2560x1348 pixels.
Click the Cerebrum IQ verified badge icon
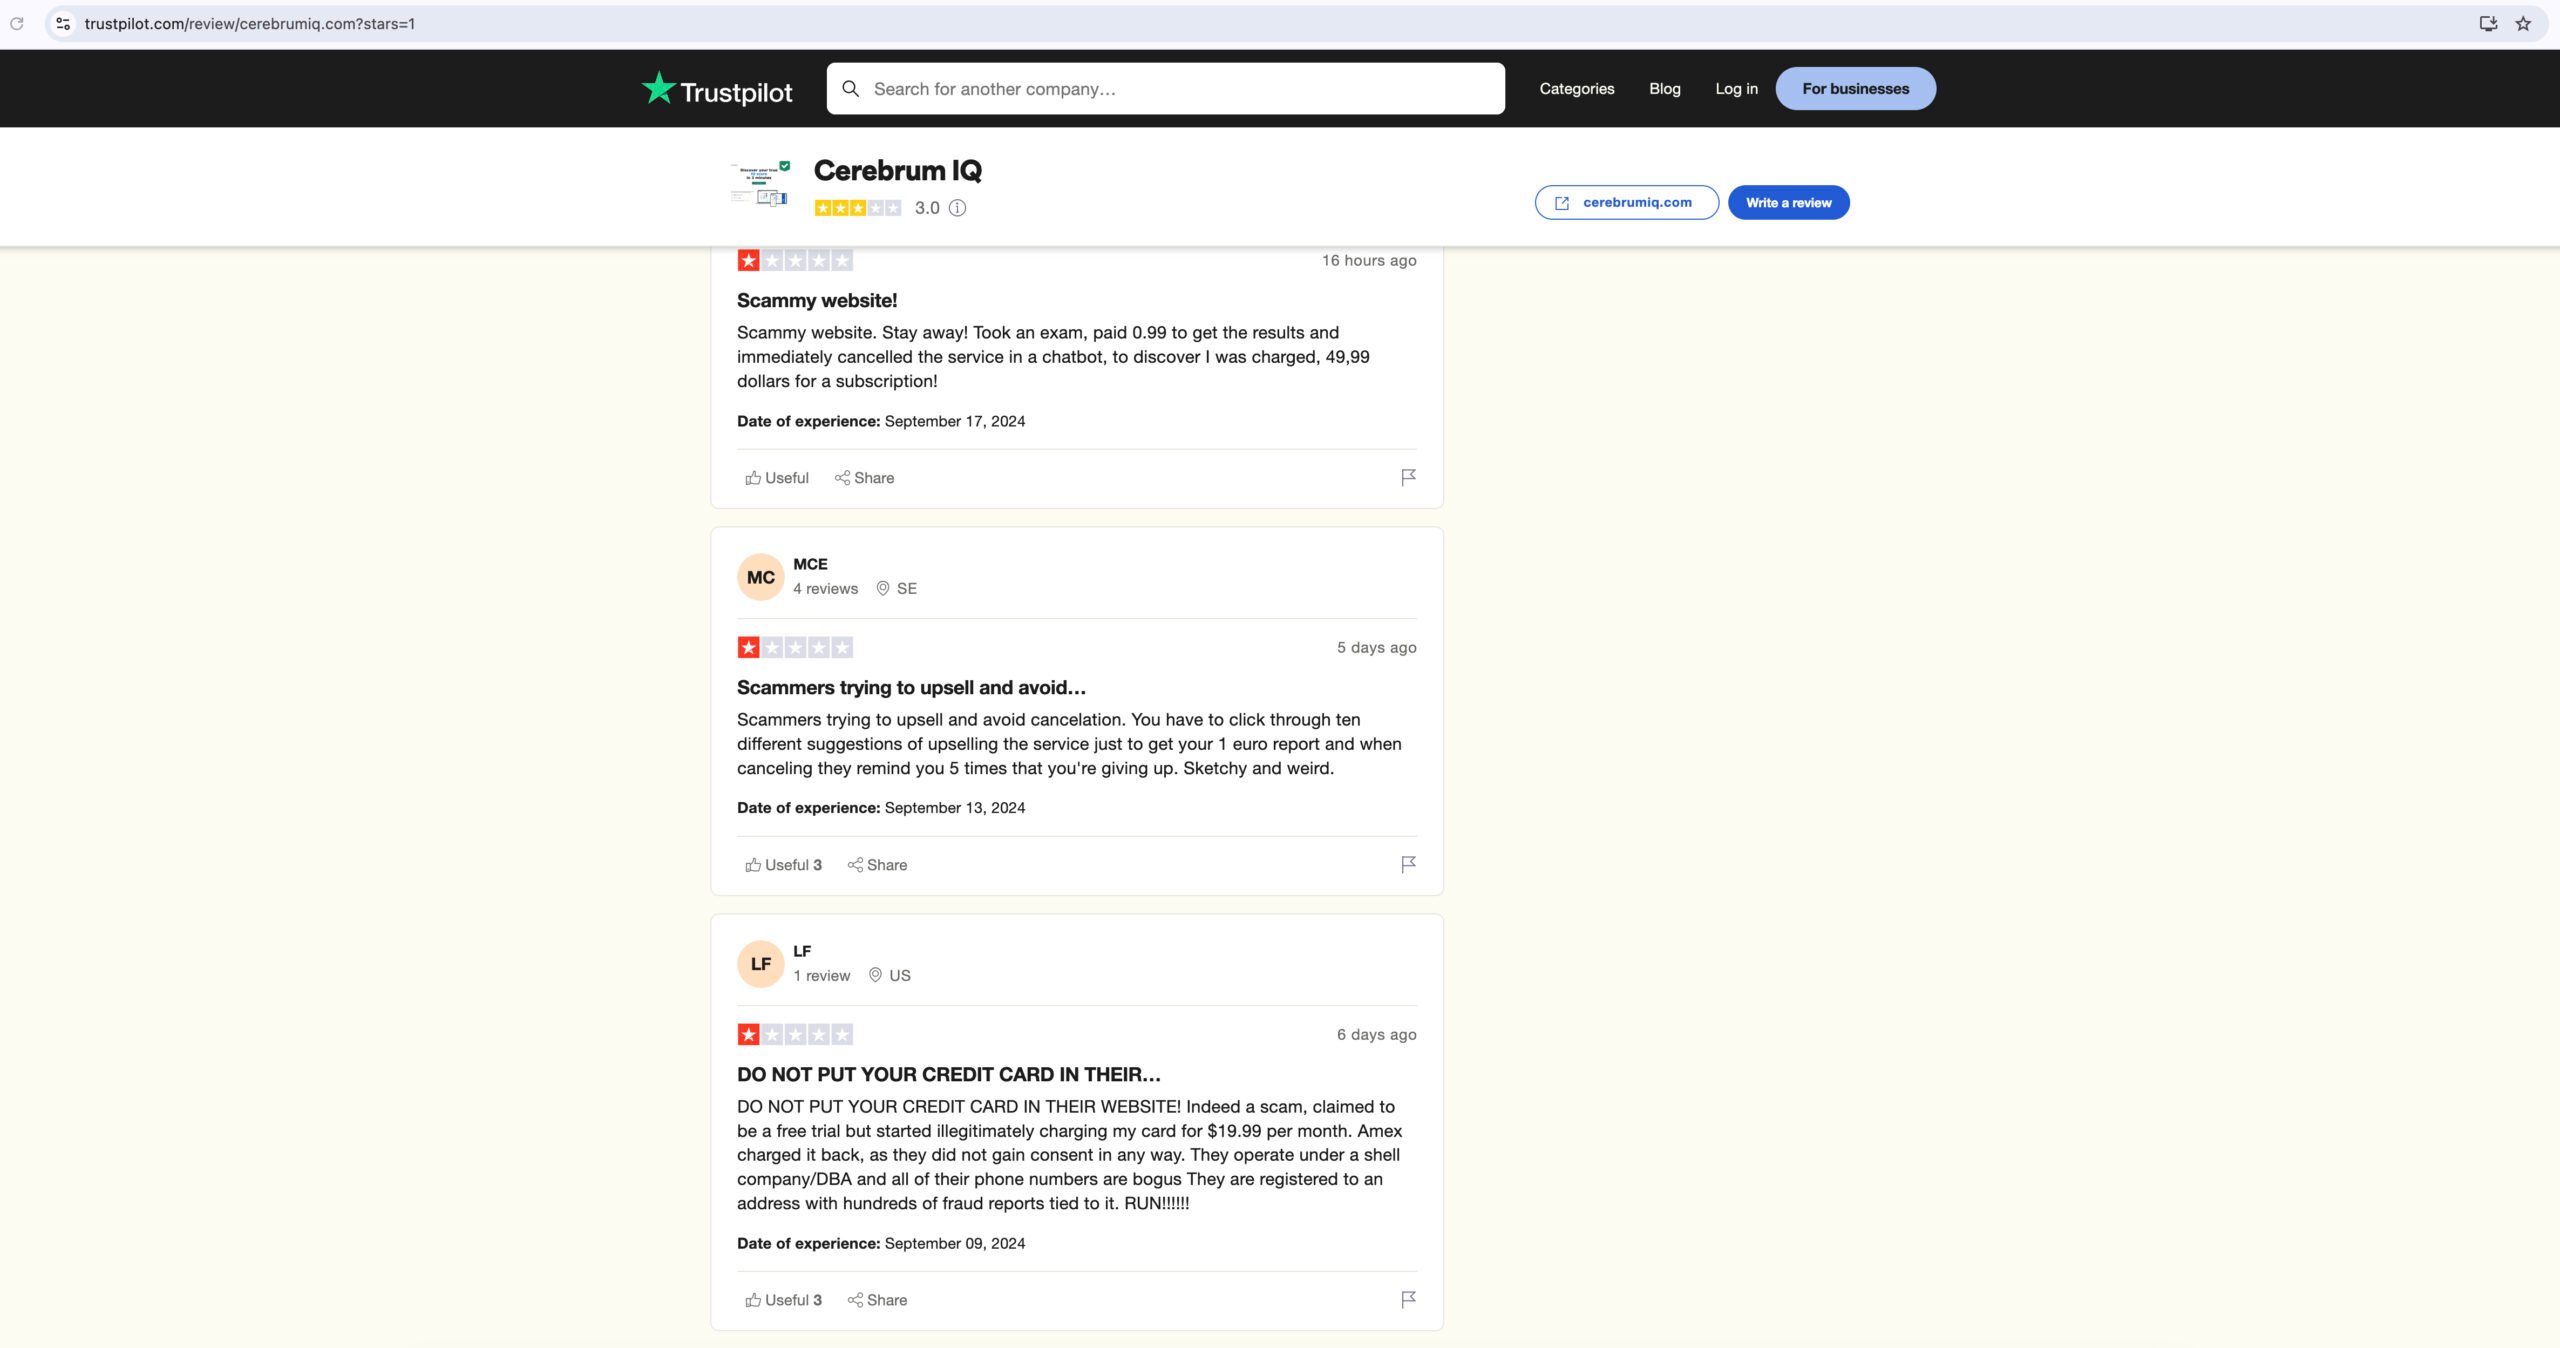coord(784,166)
